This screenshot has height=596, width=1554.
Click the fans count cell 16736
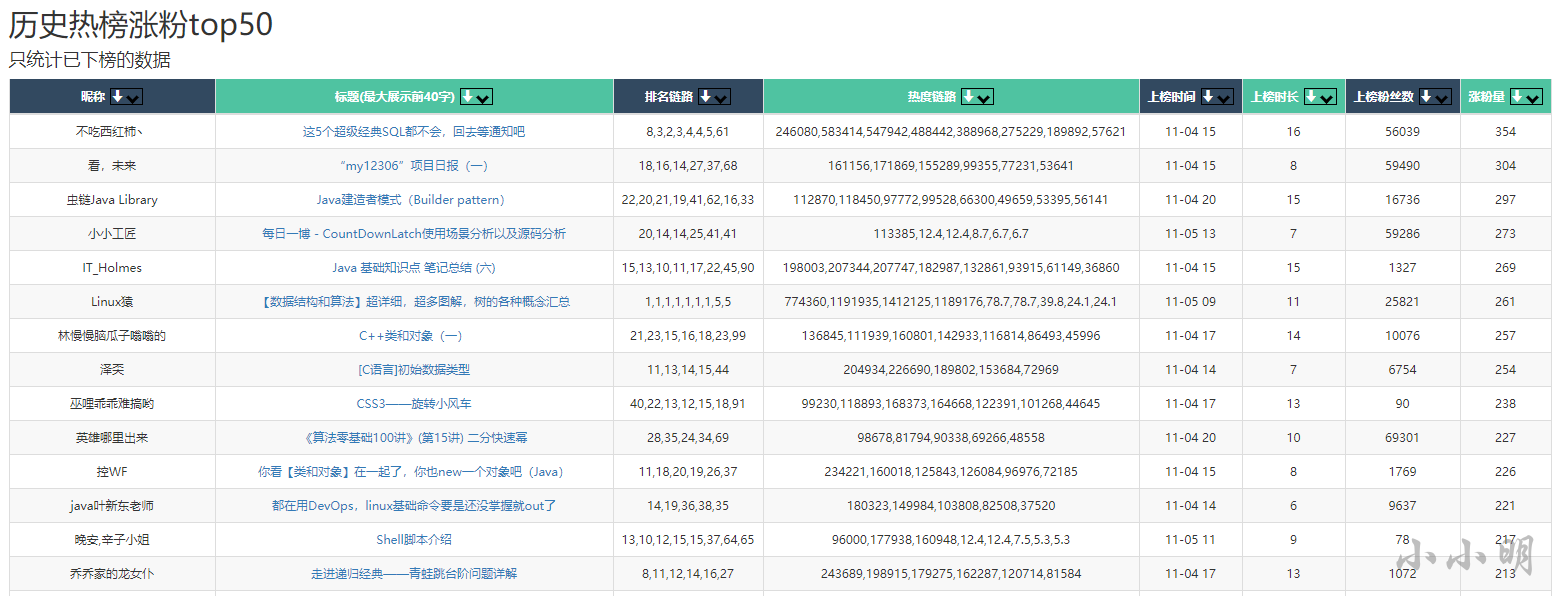point(1403,200)
